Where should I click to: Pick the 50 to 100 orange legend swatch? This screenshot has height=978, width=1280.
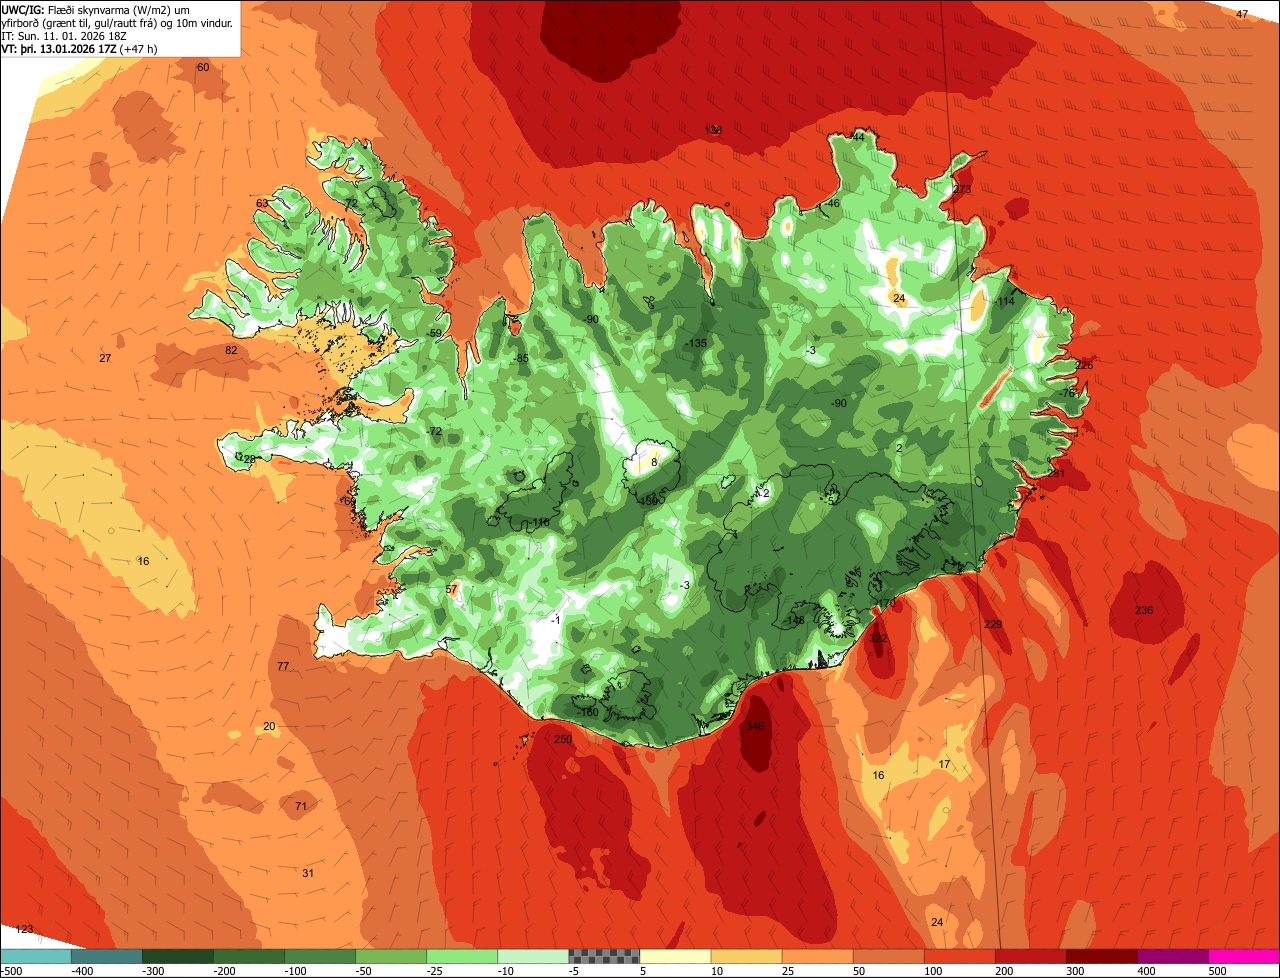(888, 956)
